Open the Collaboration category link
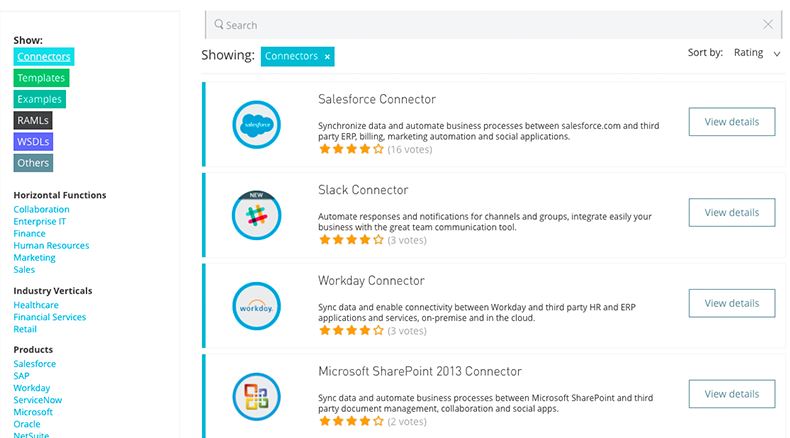 (x=41, y=210)
